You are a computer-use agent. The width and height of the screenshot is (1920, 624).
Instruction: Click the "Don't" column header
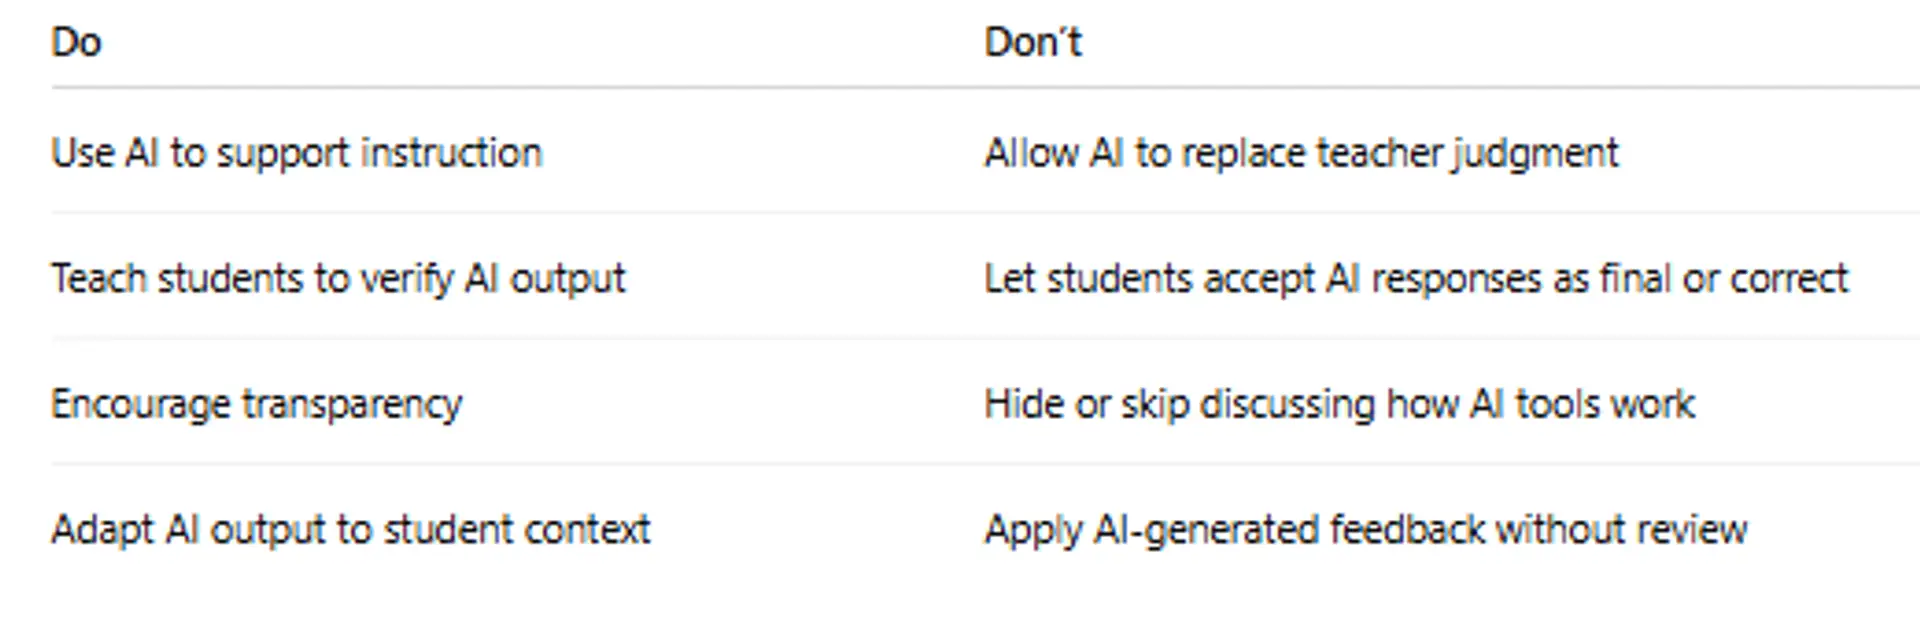1032,43
